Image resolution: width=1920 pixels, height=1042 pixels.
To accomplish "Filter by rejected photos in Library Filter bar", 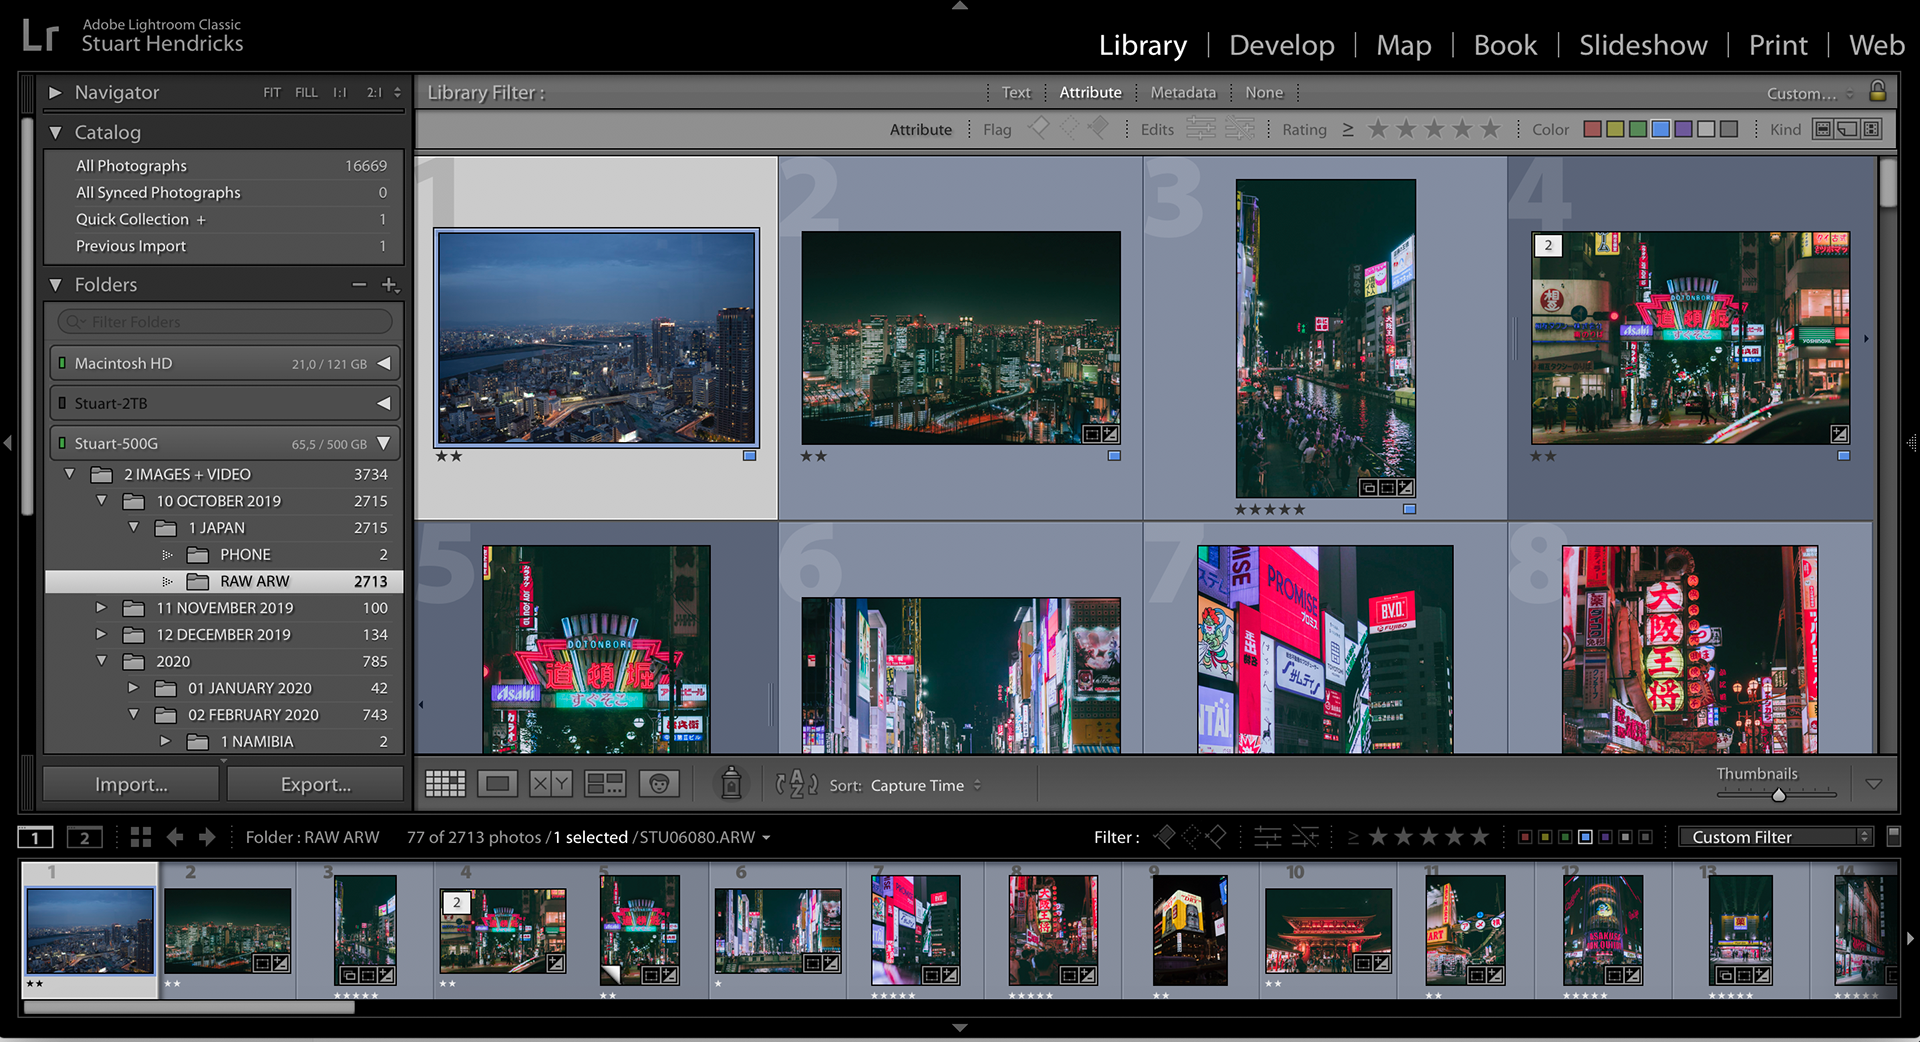I will pyautogui.click(x=1099, y=128).
